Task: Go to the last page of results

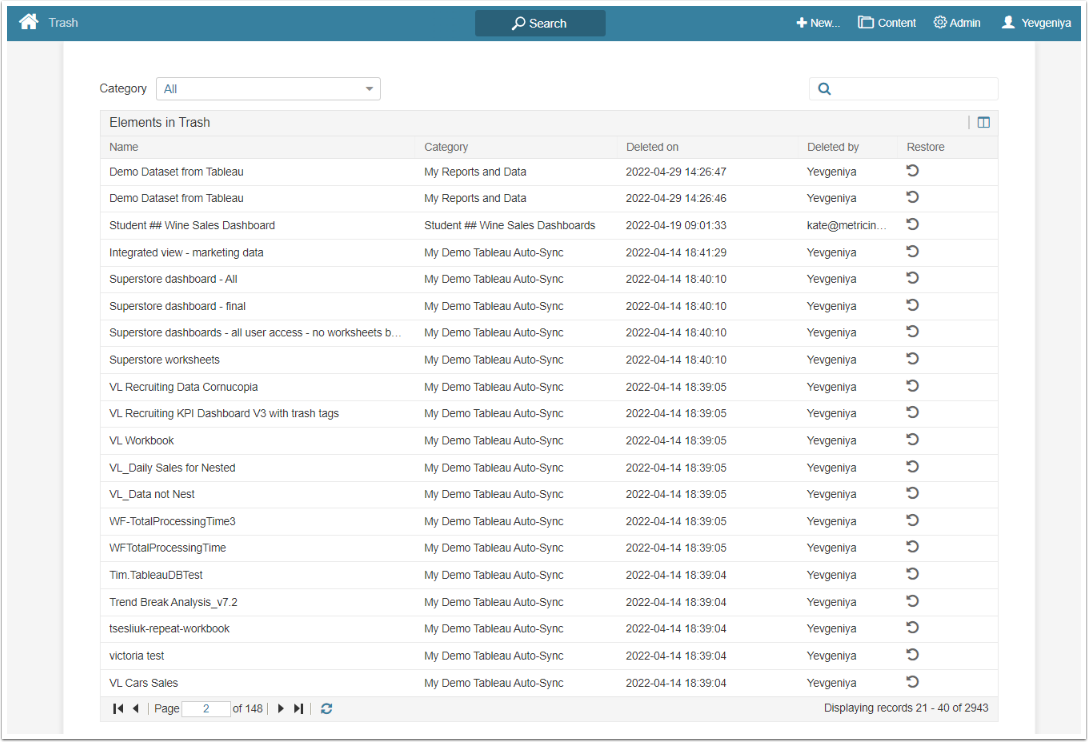Action: [x=298, y=708]
